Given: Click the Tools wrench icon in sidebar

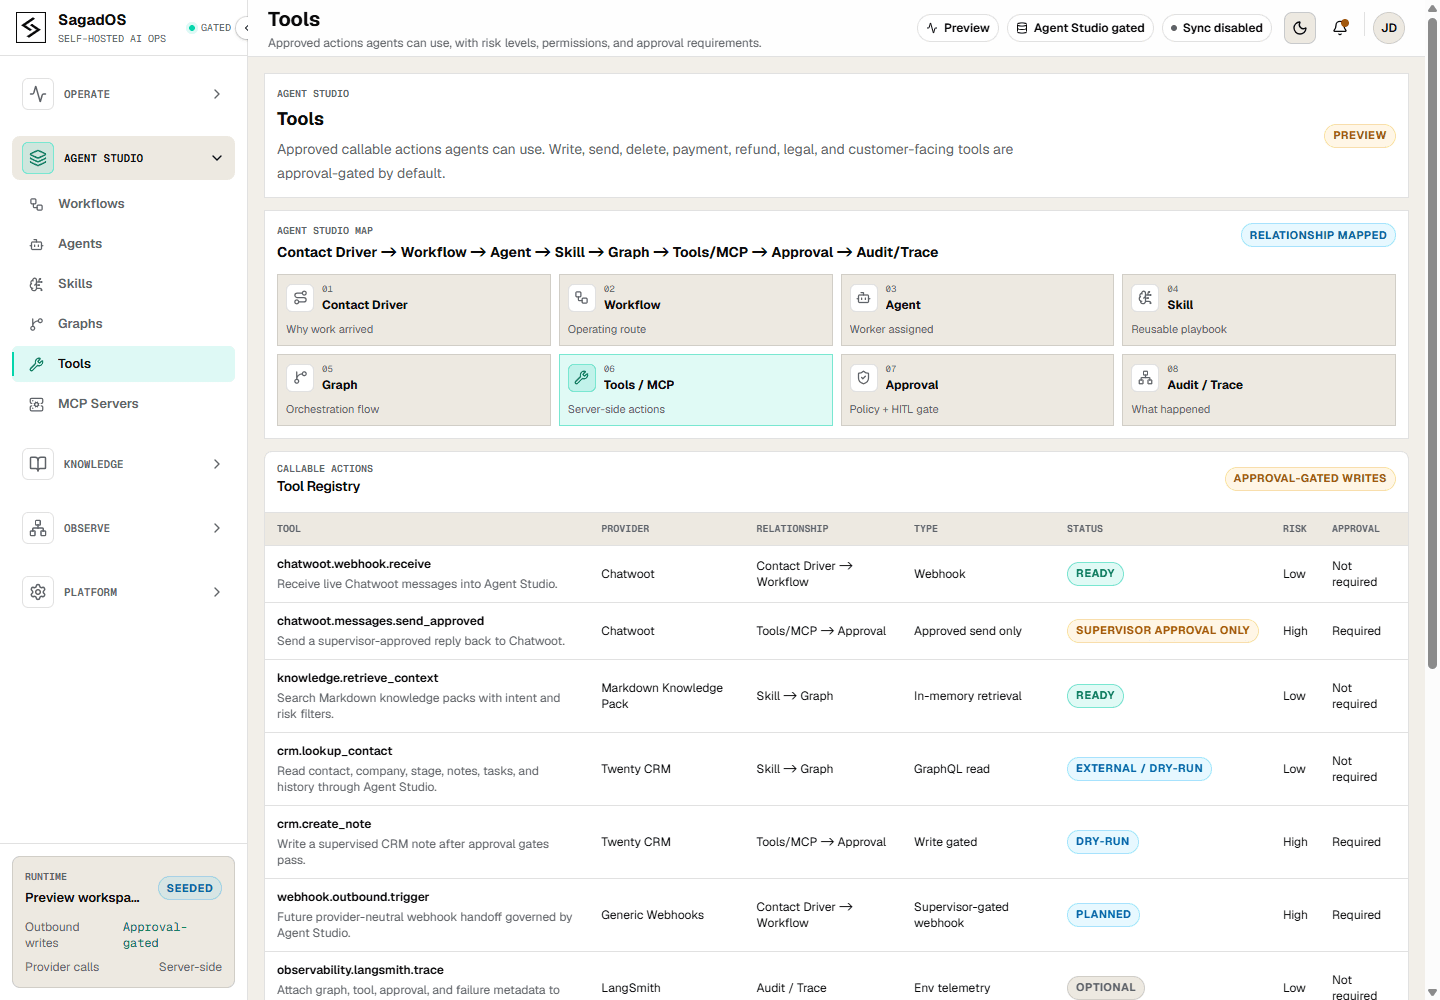Looking at the screenshot, I should pos(36,364).
